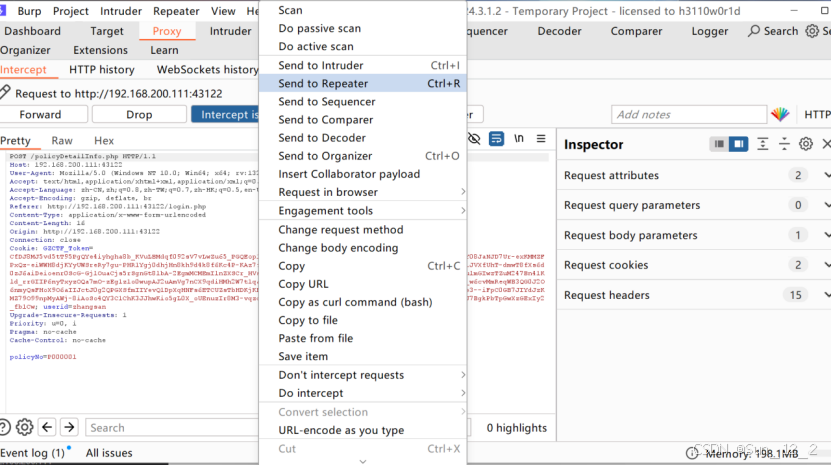Switch Inspector to side-by-side layout view

[x=738, y=144]
